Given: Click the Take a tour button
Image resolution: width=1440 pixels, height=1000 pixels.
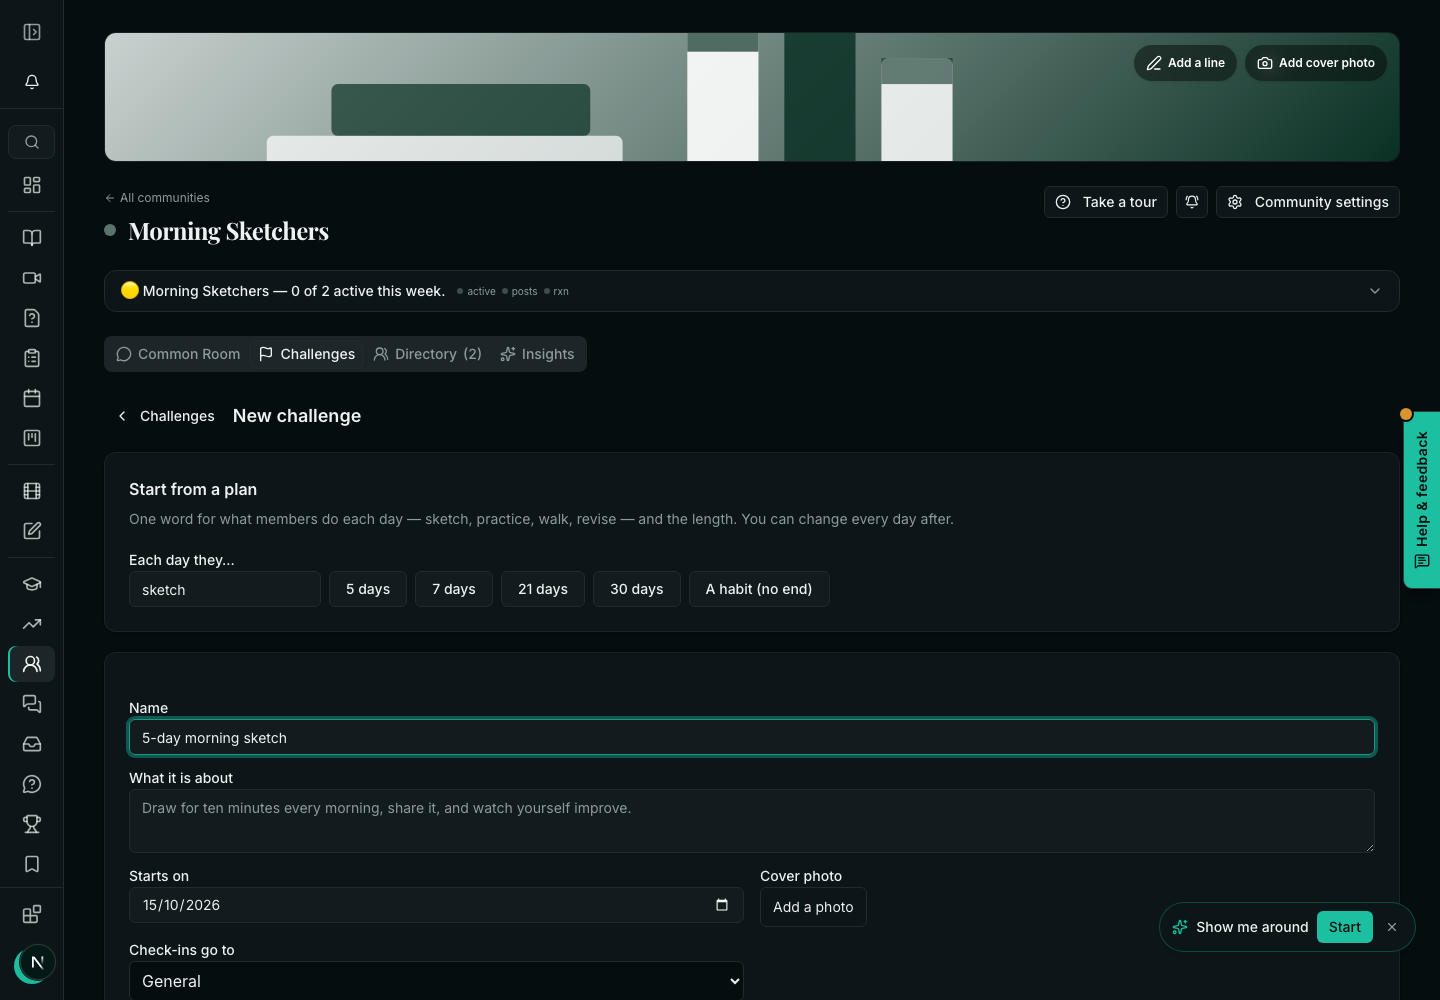Looking at the screenshot, I should pos(1106,202).
